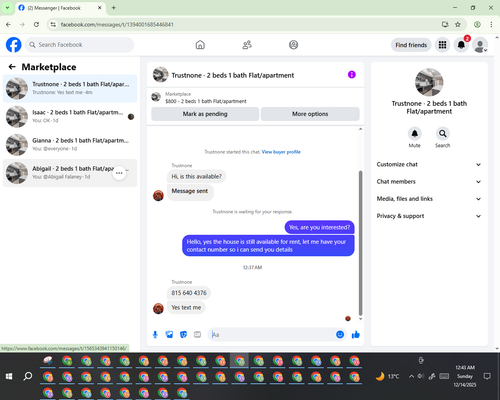
Task: Bookmark this page with the star icon
Action: [458, 24]
